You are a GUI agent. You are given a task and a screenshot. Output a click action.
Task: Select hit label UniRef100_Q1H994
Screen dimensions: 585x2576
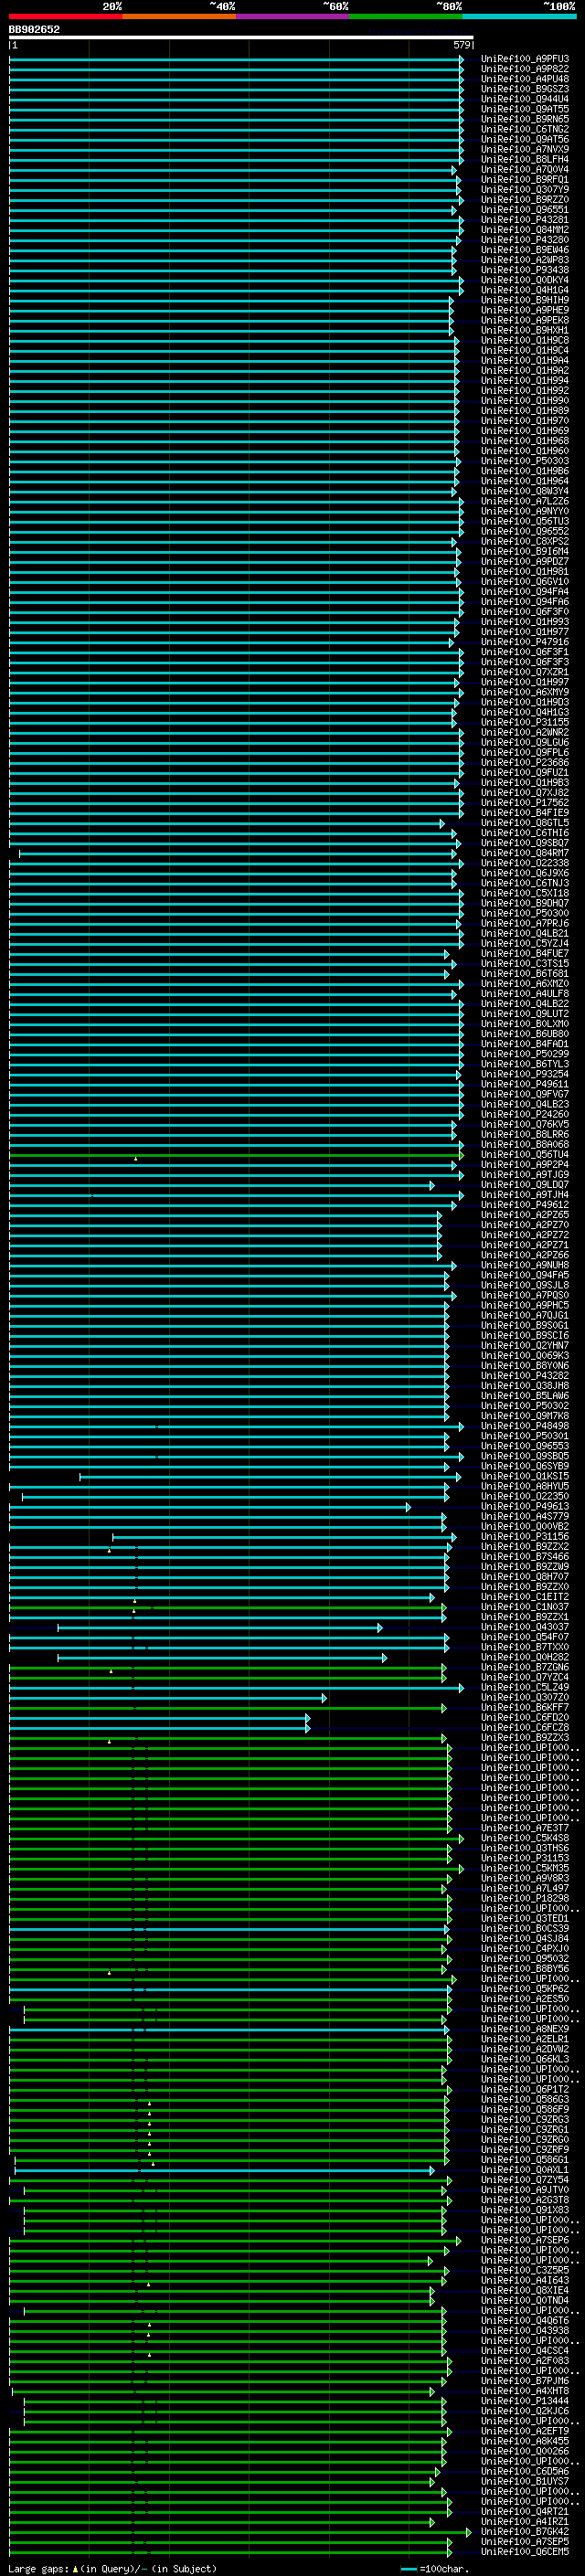point(524,381)
